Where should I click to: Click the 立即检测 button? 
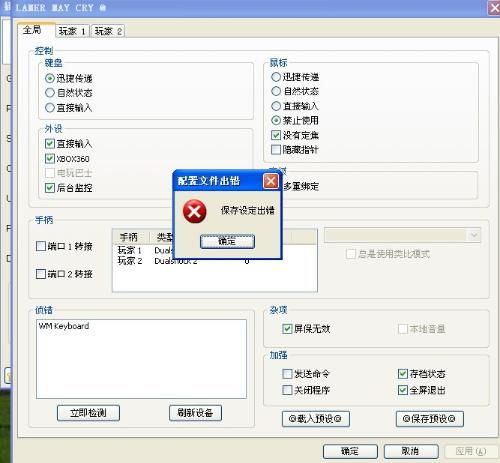(x=88, y=413)
